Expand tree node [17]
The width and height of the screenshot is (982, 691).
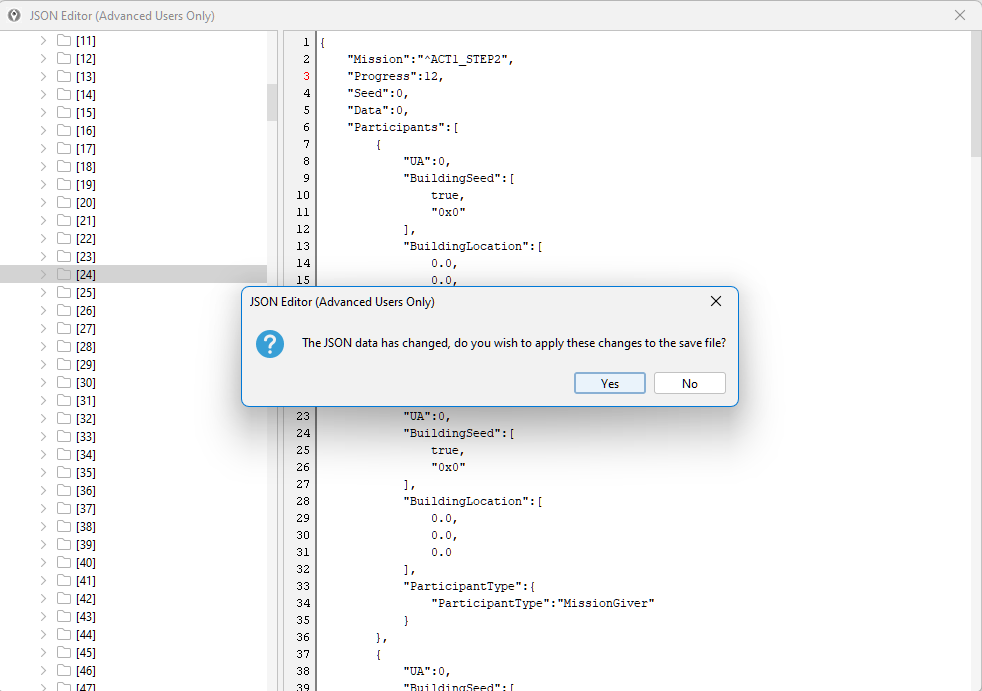pyautogui.click(x=43, y=148)
